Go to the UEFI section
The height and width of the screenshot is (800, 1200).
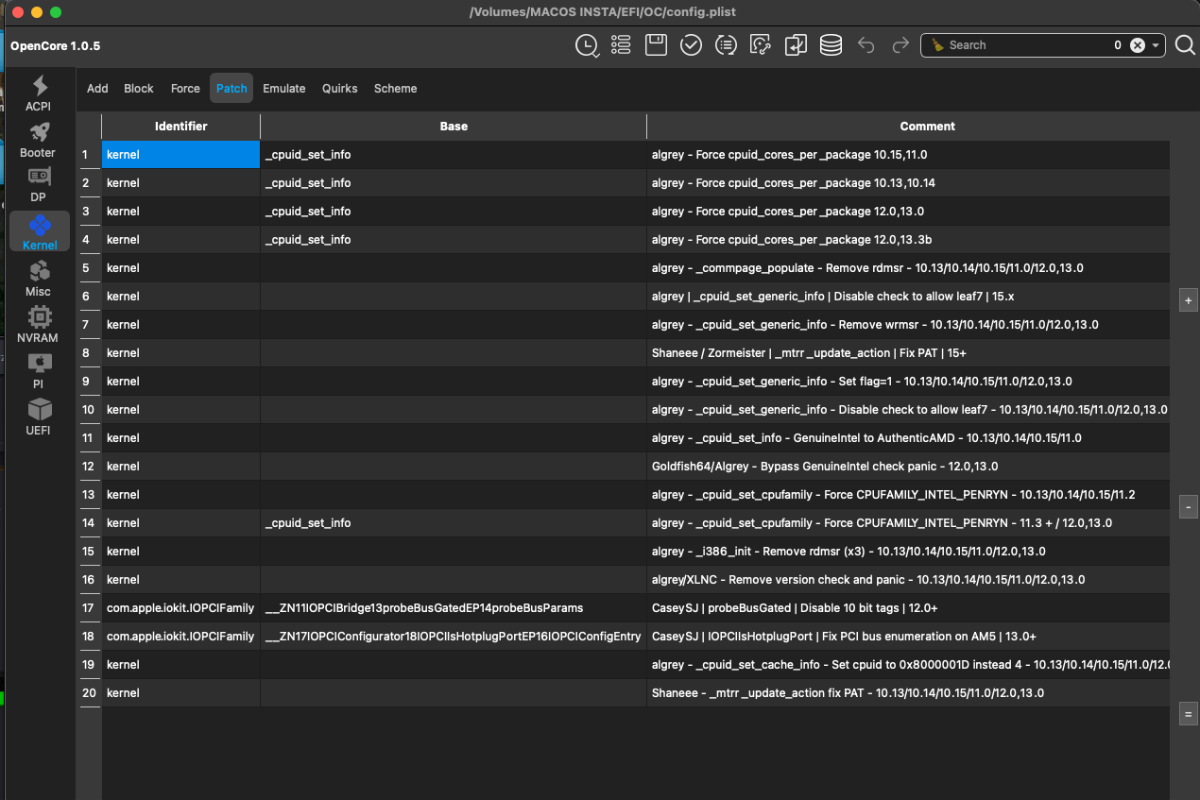[x=38, y=417]
